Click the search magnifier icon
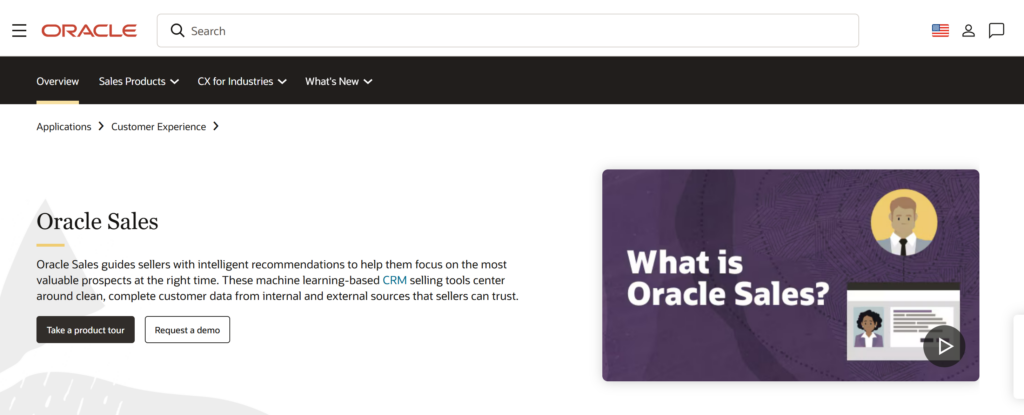 coord(177,31)
